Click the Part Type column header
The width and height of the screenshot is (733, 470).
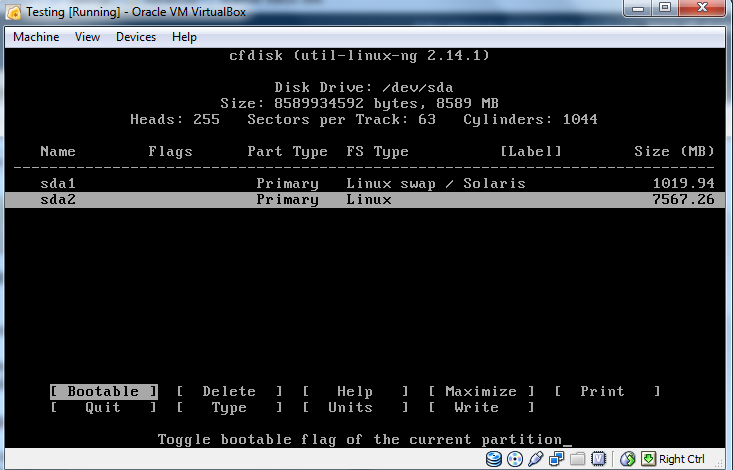tap(287, 152)
